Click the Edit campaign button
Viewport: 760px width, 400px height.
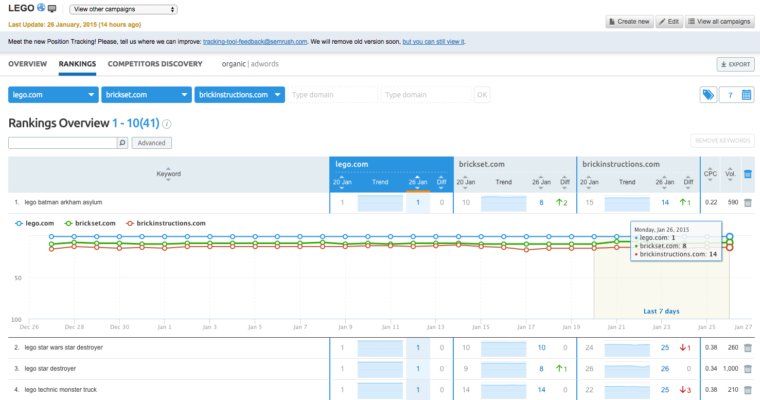tap(669, 21)
